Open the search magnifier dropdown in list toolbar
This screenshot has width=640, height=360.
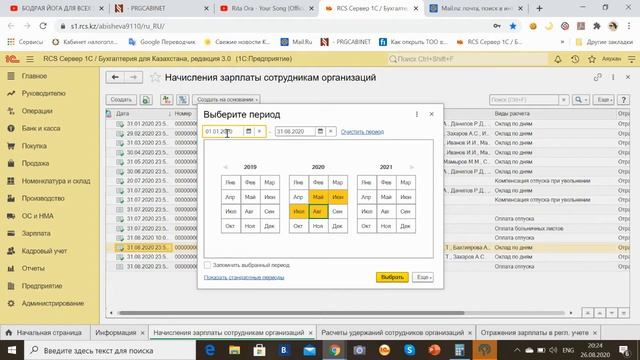580,100
